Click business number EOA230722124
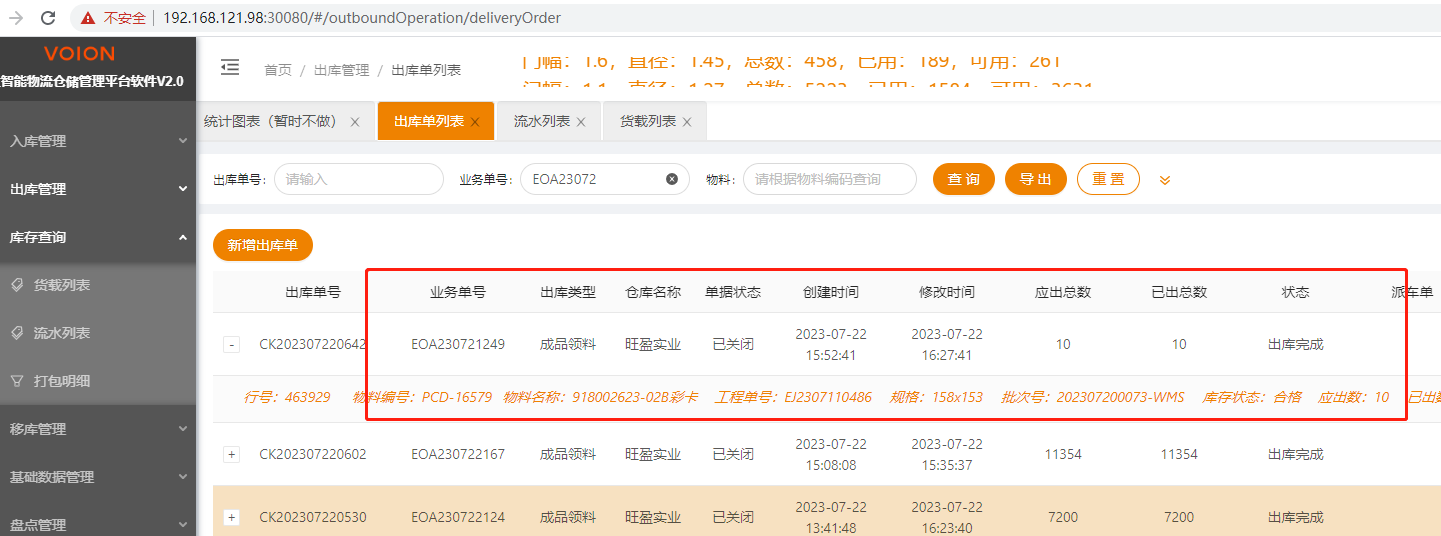The image size is (1441, 536). (x=458, y=517)
